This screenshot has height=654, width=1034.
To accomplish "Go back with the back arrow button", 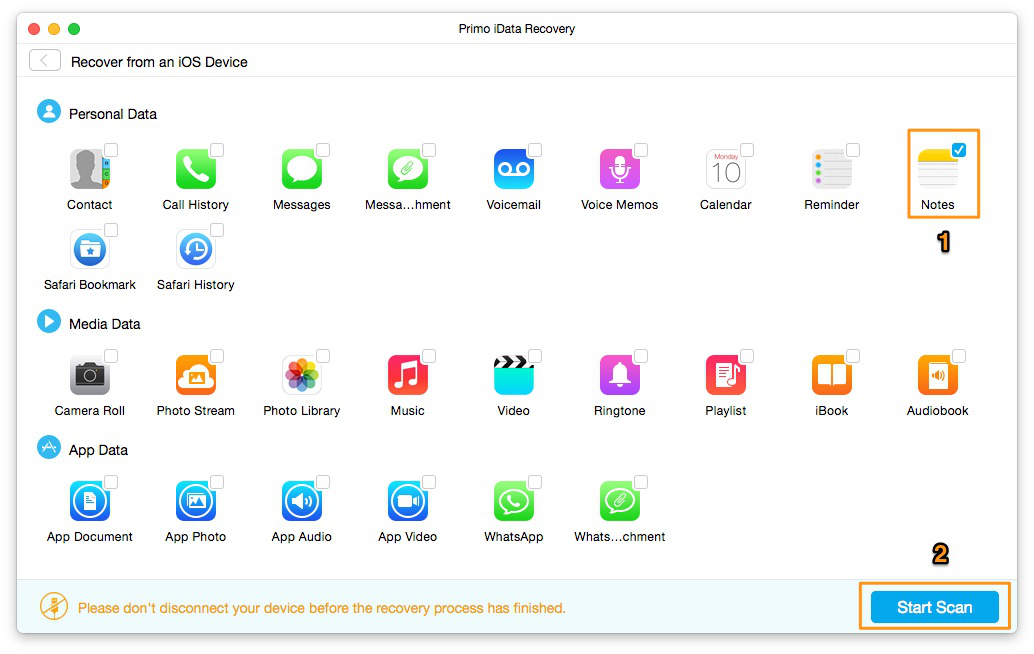I will 45,61.
